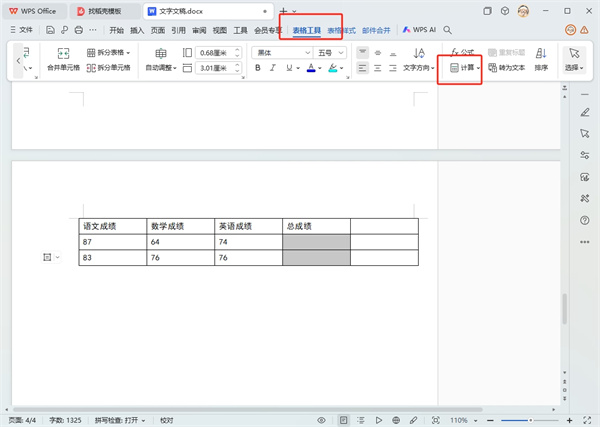Click the Formula (公式) button

(x=462, y=52)
